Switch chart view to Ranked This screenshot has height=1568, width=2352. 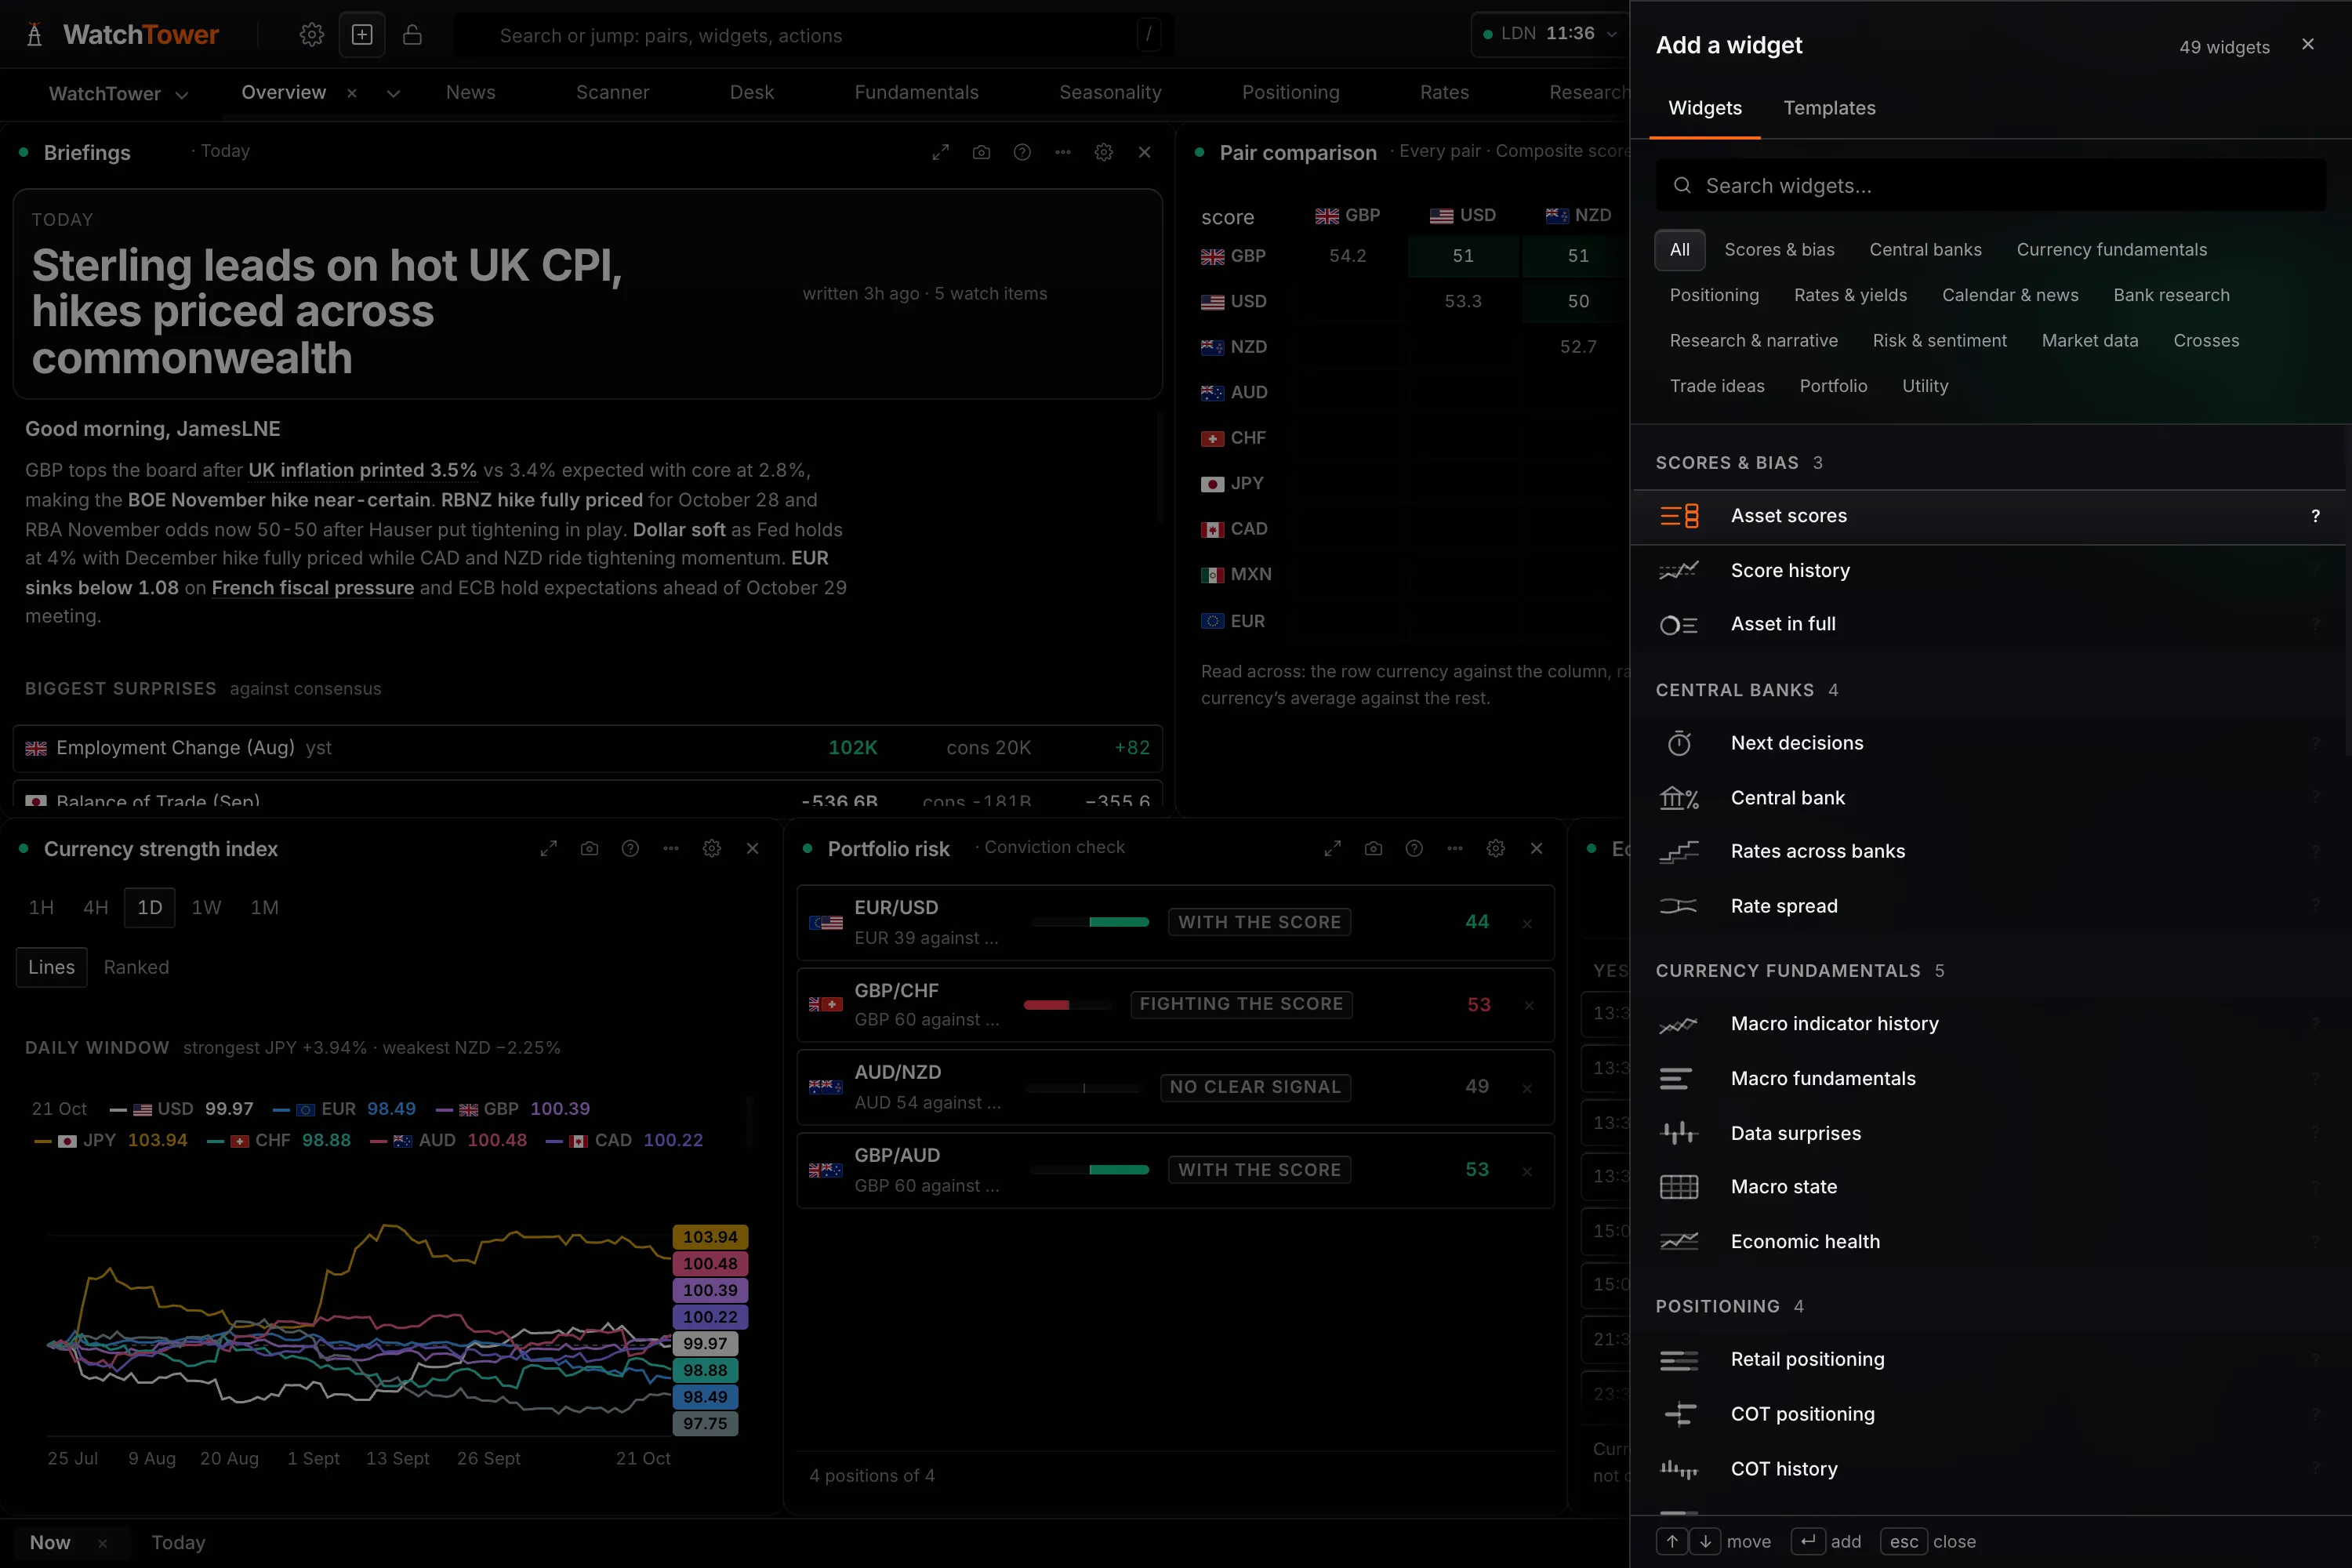136,967
